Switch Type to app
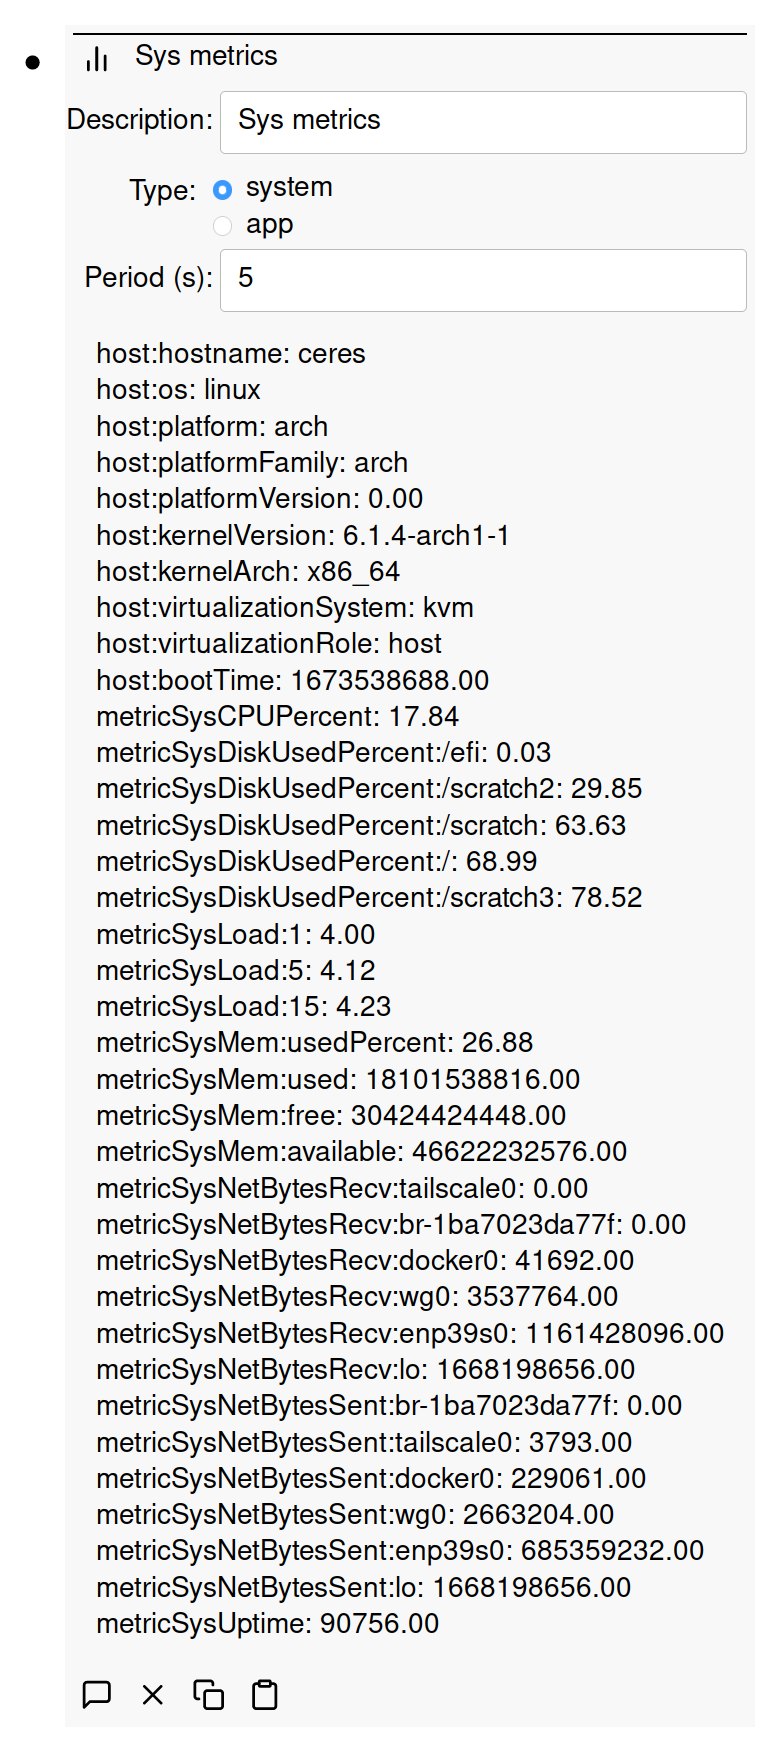The width and height of the screenshot is (782, 1741). [x=222, y=226]
